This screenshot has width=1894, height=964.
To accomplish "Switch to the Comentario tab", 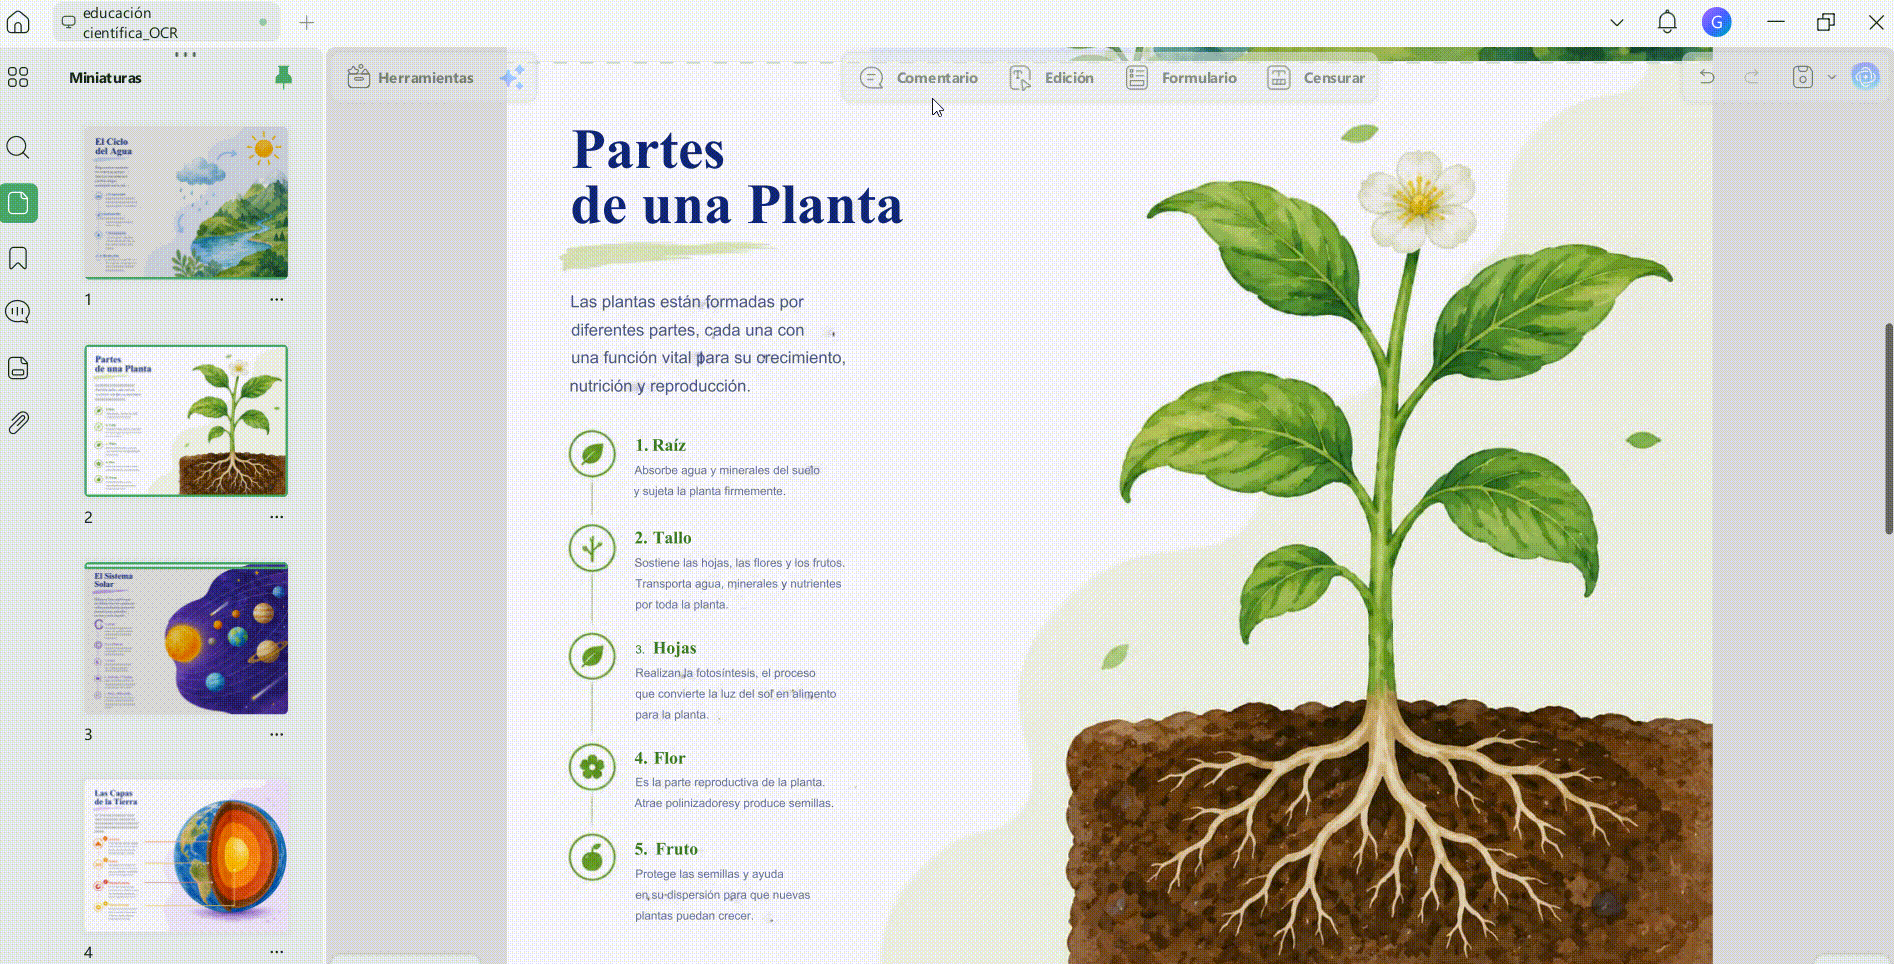I will point(919,77).
